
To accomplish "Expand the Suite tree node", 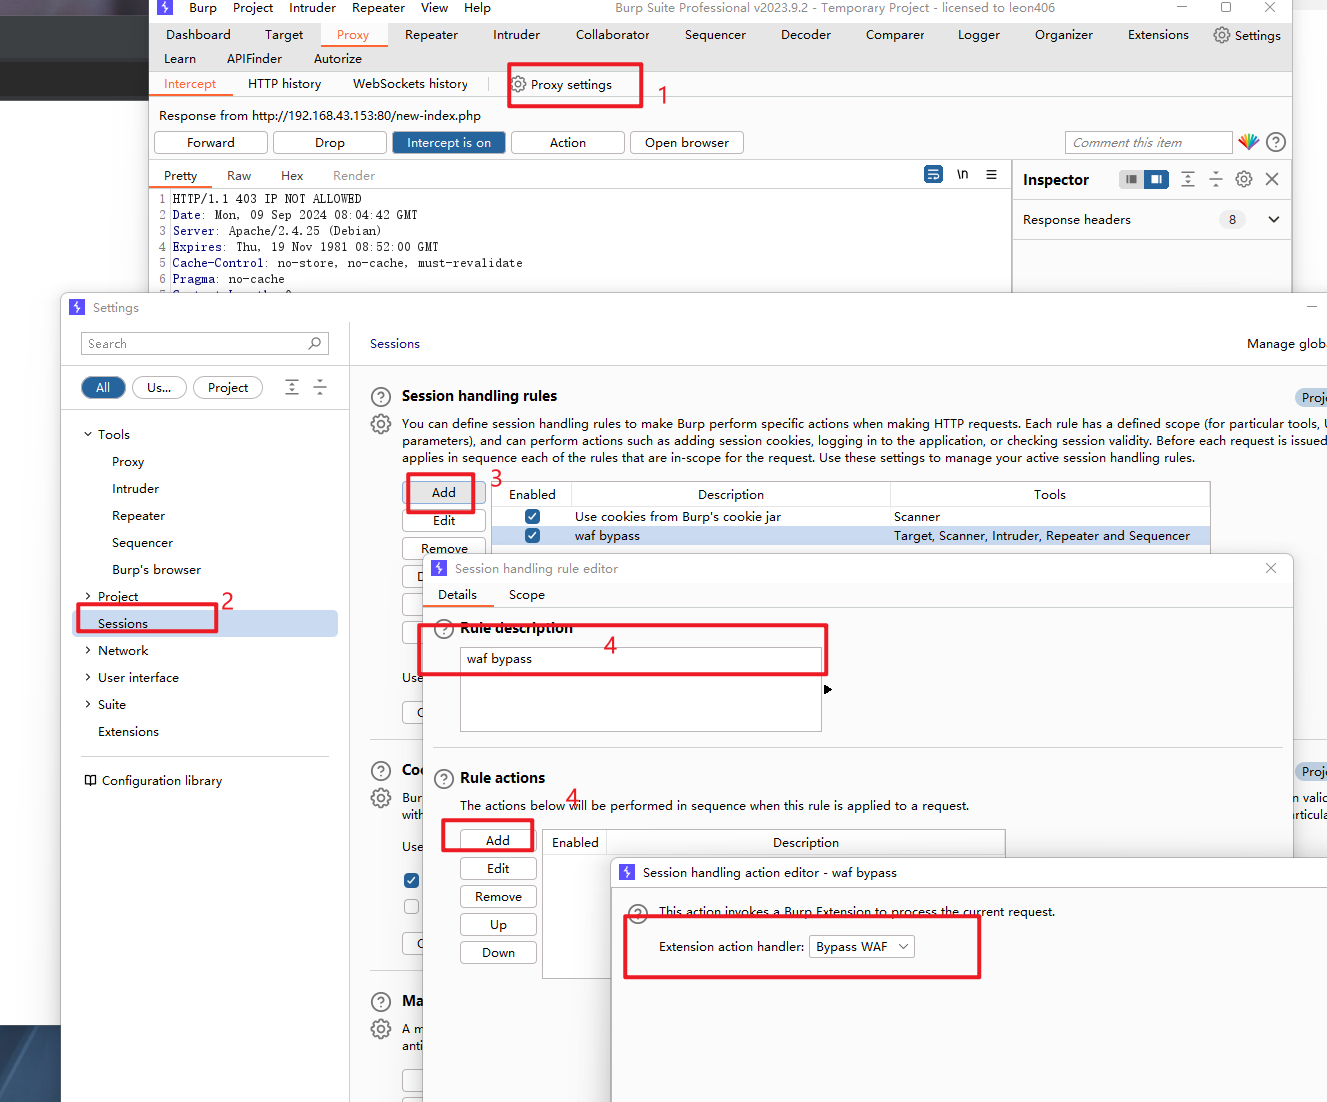I will point(88,704).
